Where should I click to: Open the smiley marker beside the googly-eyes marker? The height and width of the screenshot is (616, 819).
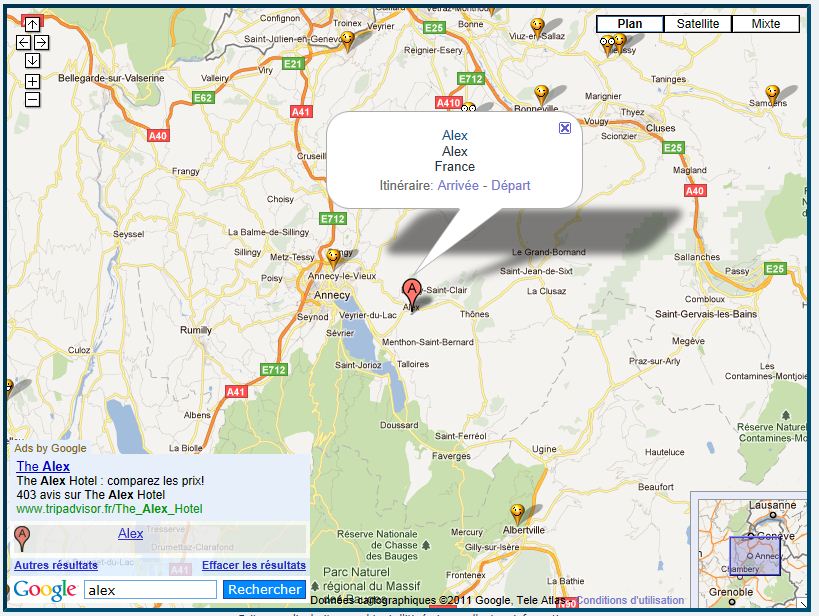point(619,42)
